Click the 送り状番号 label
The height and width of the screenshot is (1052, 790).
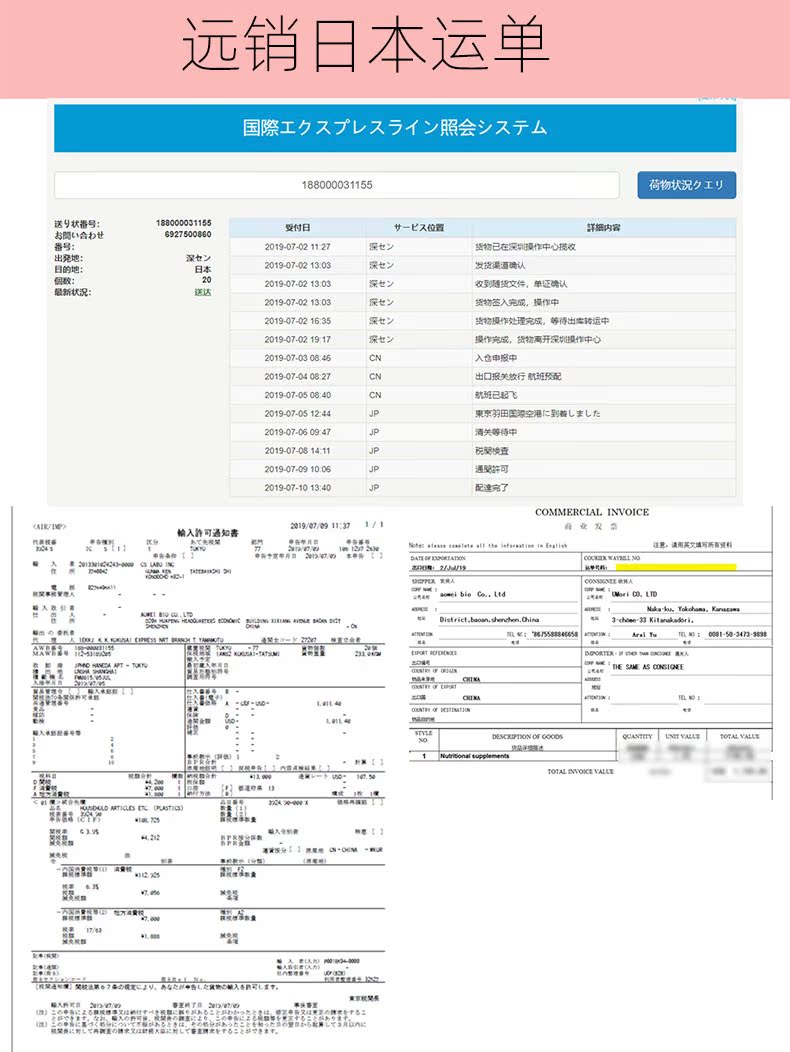[77, 224]
